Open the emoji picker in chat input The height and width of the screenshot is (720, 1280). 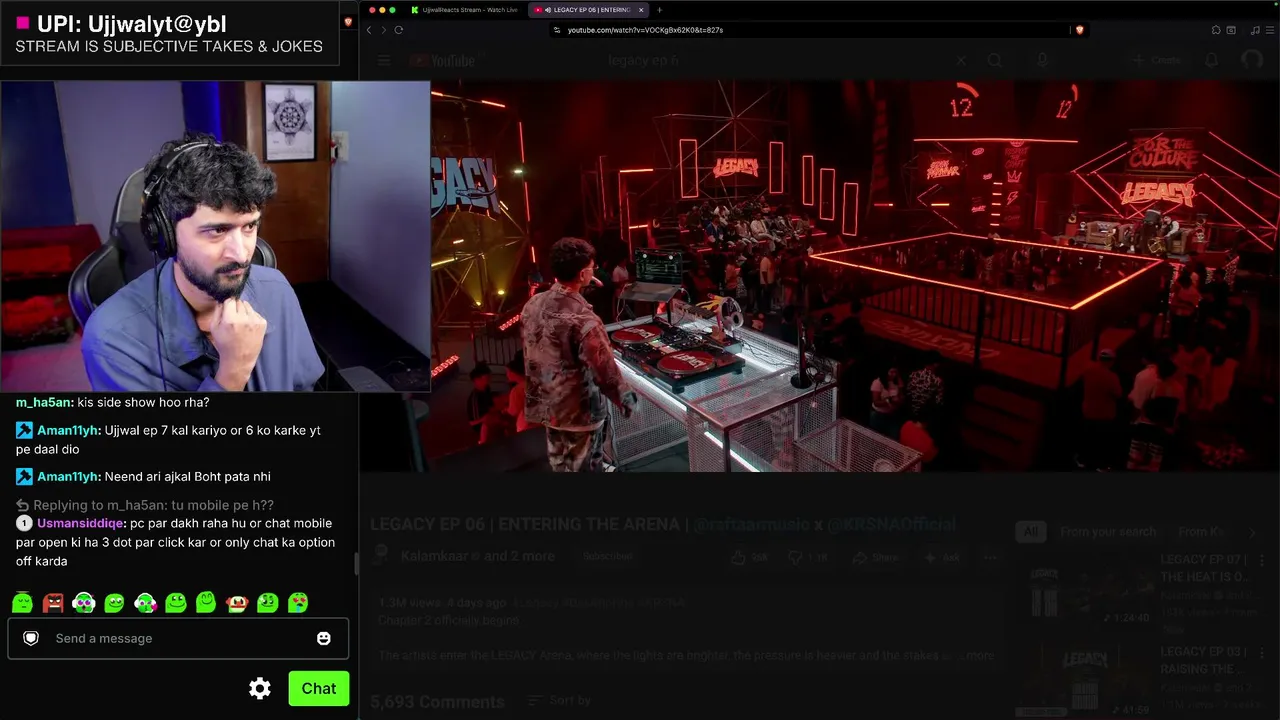pyautogui.click(x=323, y=638)
